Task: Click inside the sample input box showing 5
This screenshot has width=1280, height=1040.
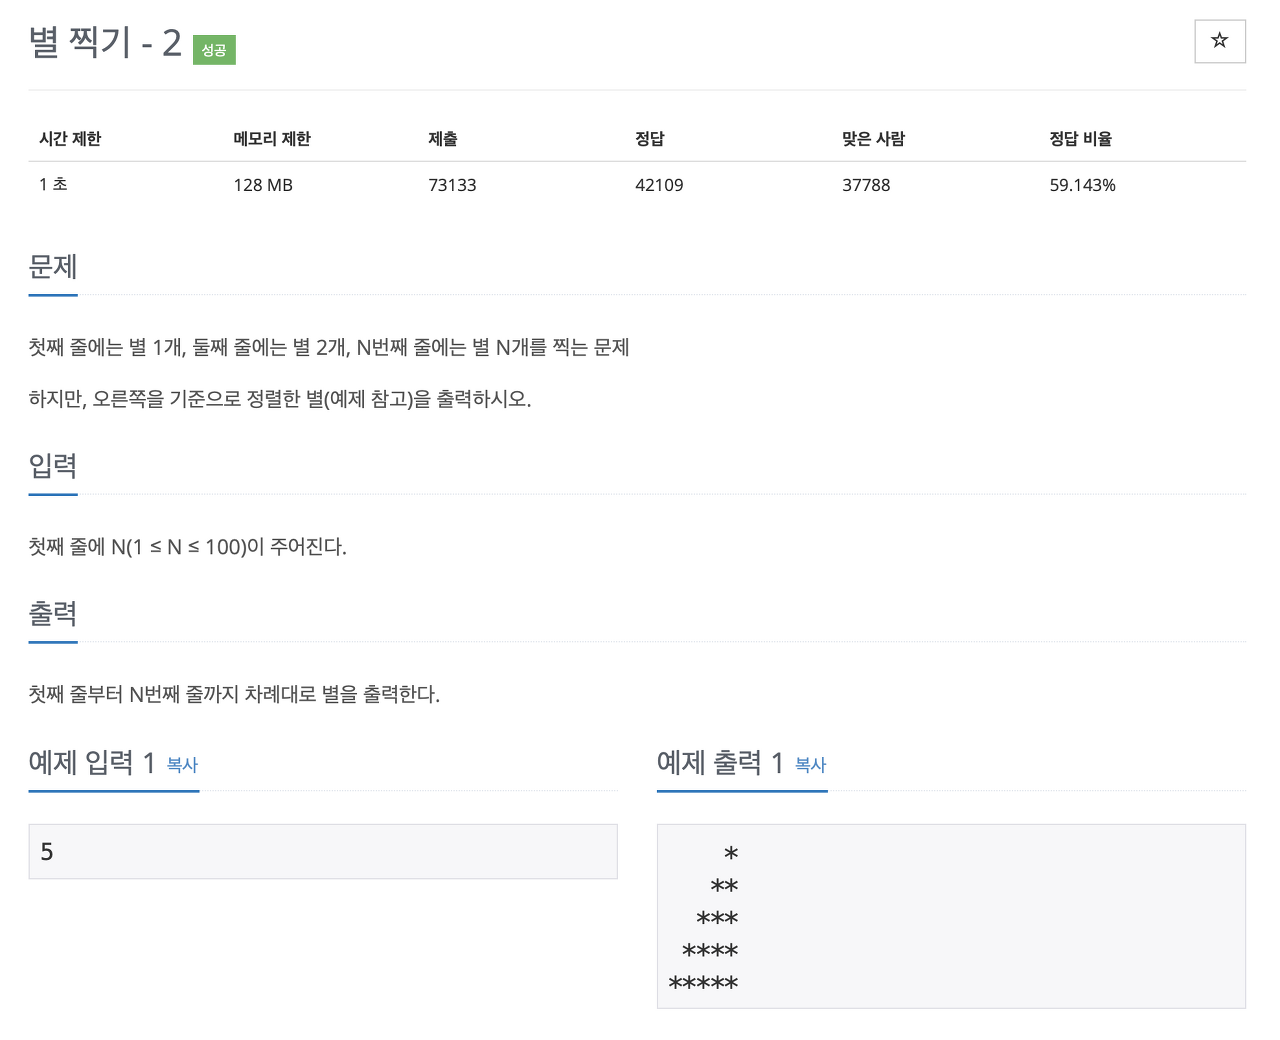Action: (x=322, y=851)
